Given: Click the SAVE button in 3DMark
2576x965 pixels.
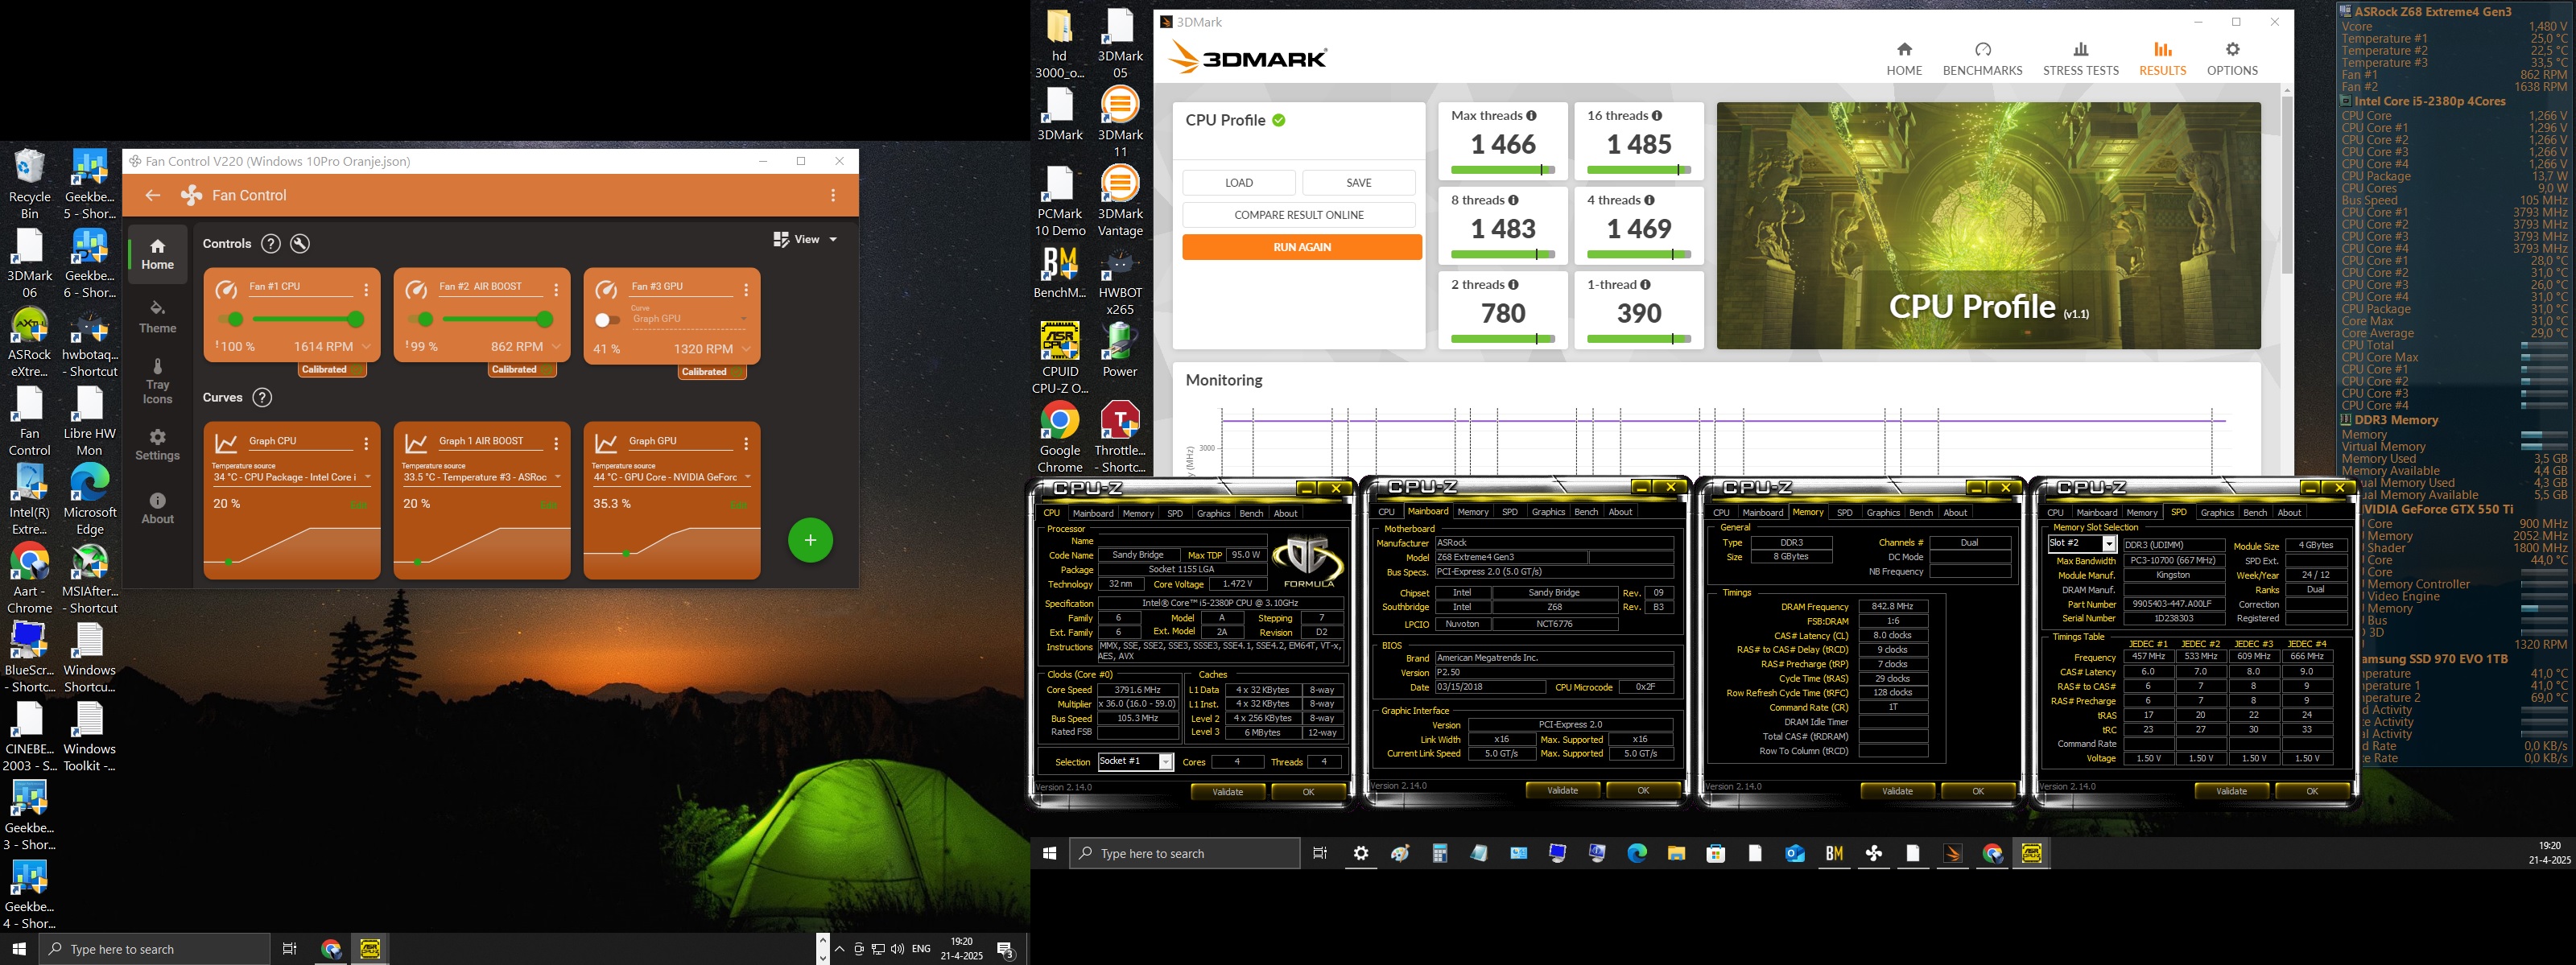Looking at the screenshot, I should 1359,183.
